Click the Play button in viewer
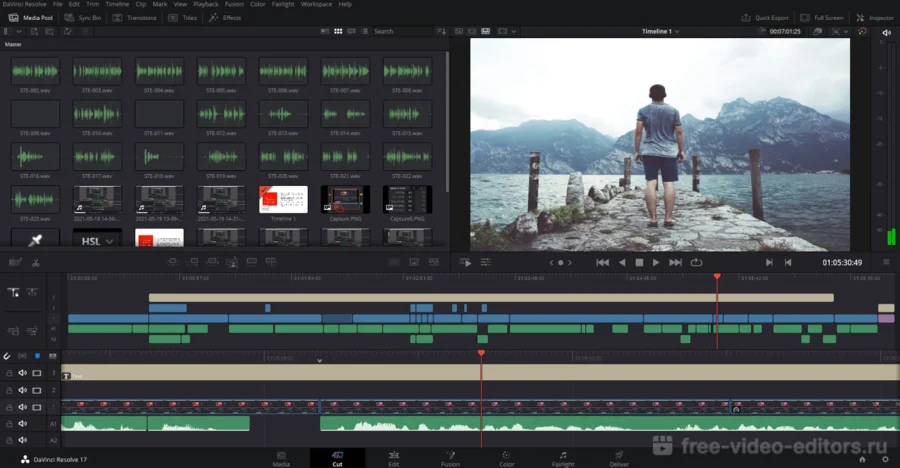900x468 pixels. pyautogui.click(x=655, y=262)
